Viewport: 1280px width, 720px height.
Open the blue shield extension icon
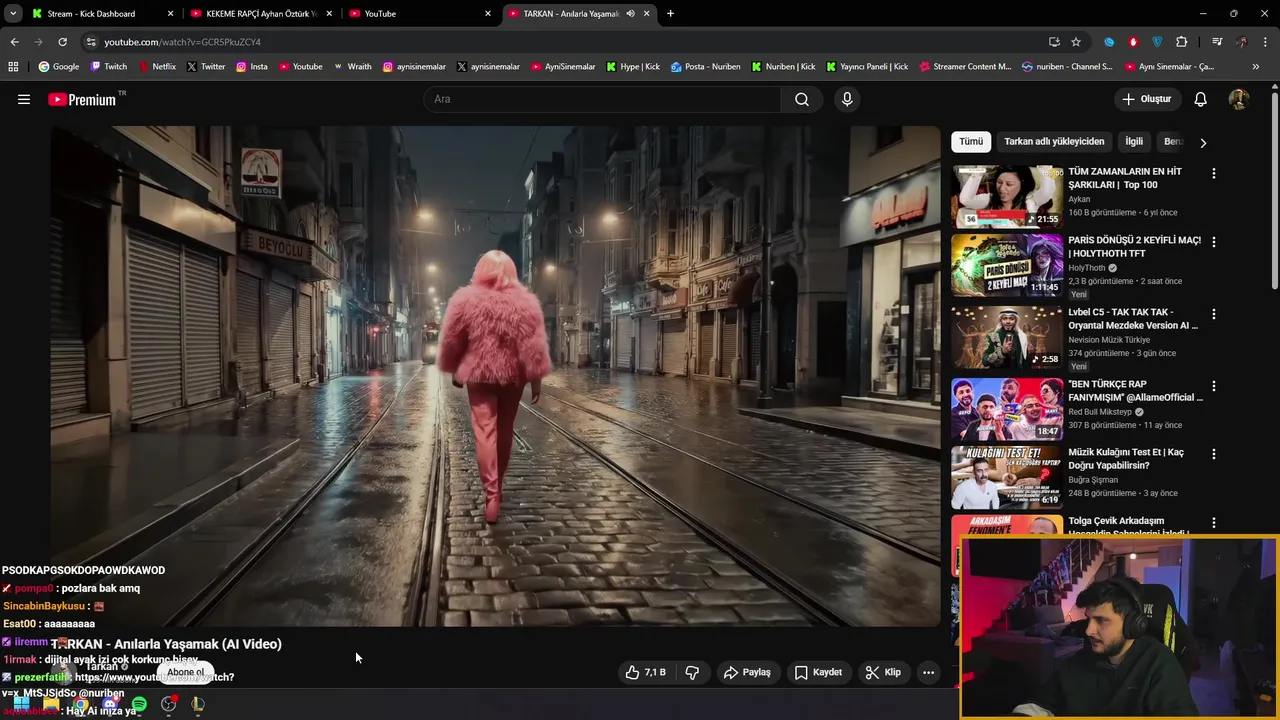click(1157, 42)
